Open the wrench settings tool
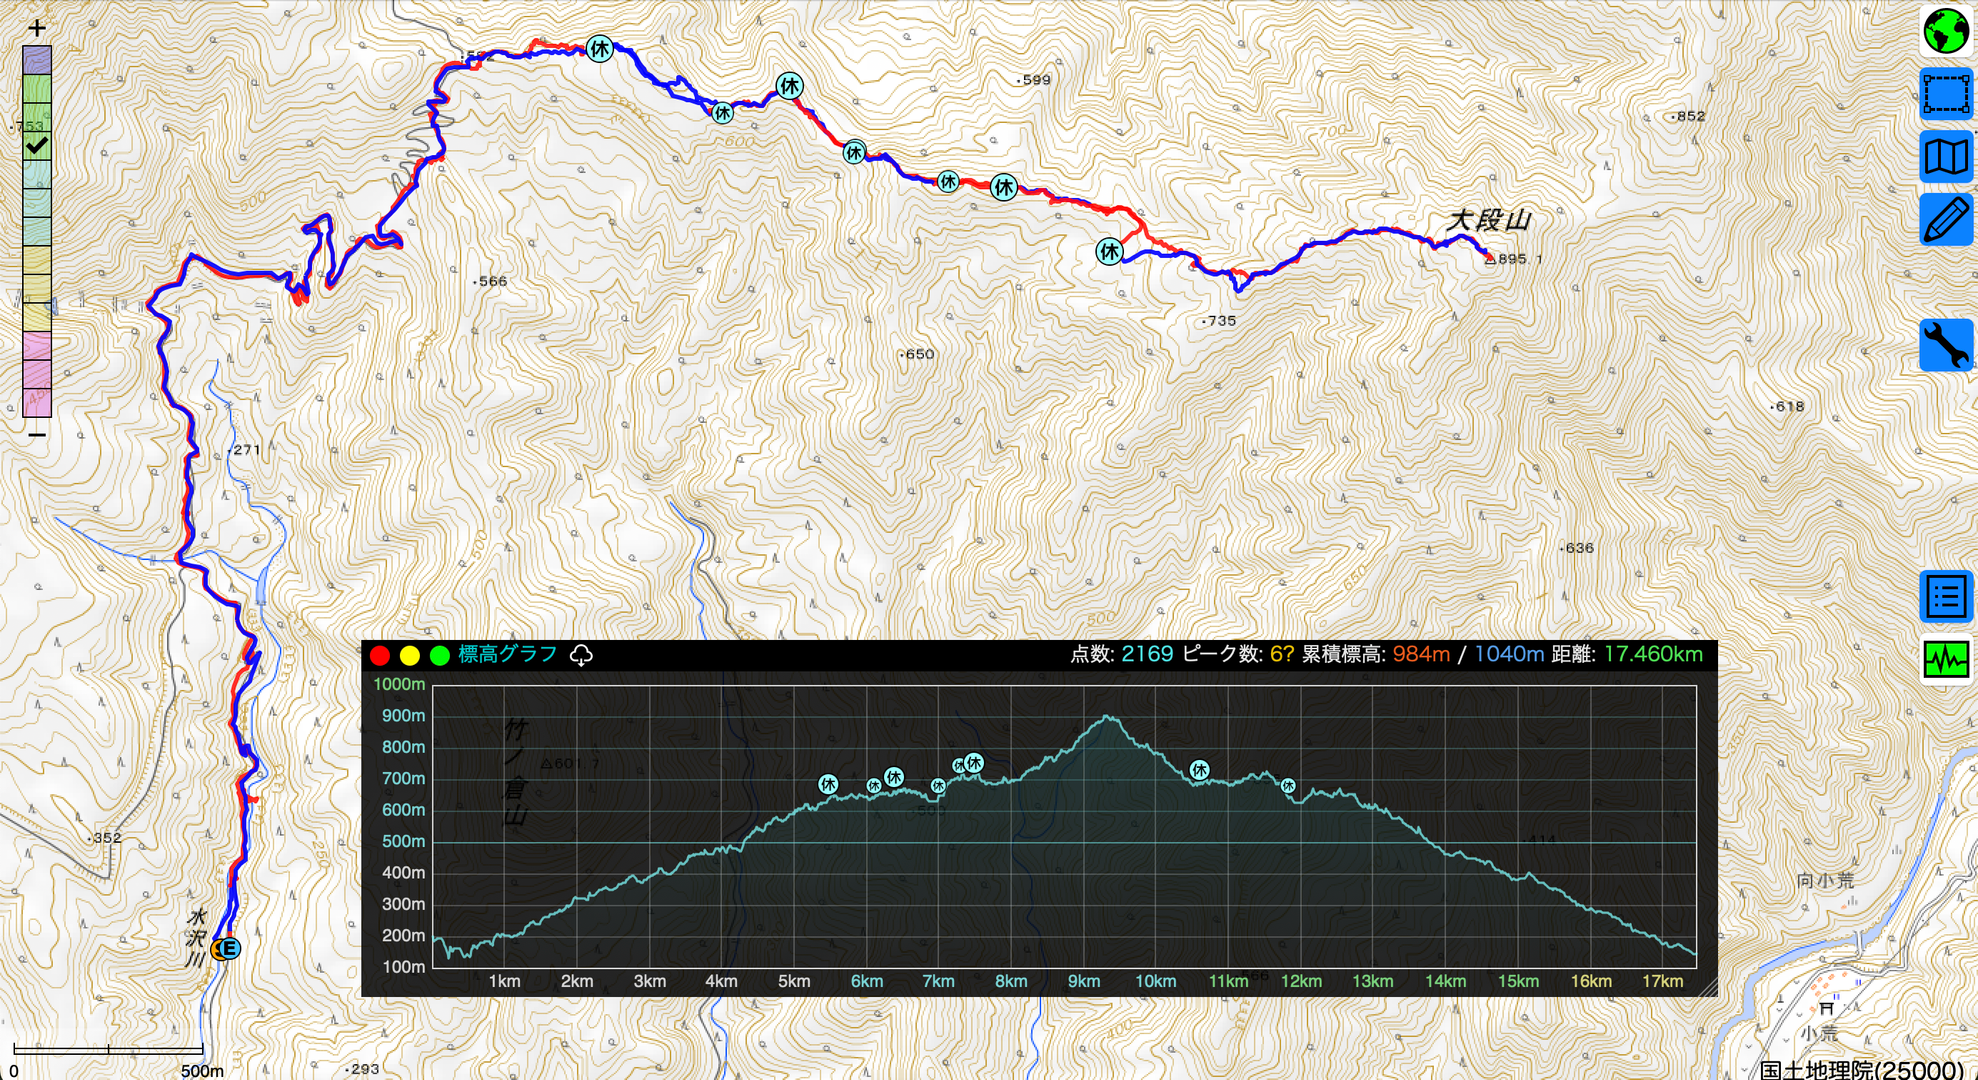Viewport: 1978px width, 1080px height. coord(1945,345)
